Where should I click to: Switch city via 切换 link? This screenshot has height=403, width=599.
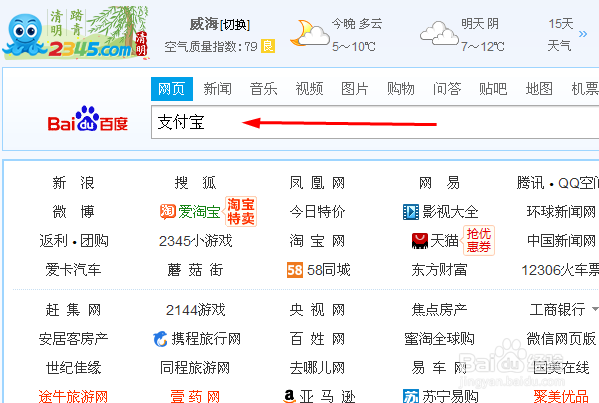235,25
